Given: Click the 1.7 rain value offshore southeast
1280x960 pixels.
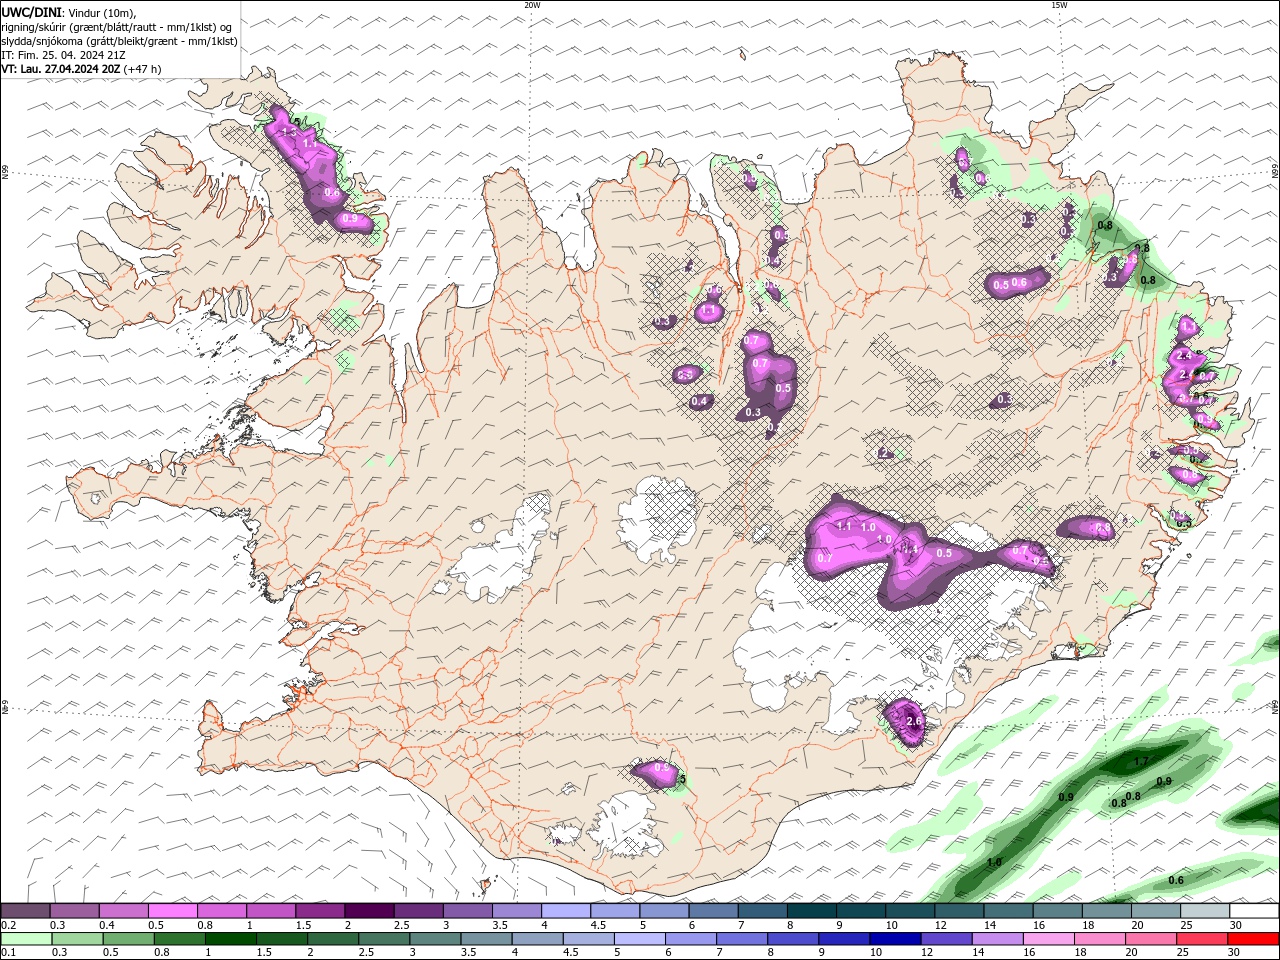Looking at the screenshot, I should coord(1141,762).
